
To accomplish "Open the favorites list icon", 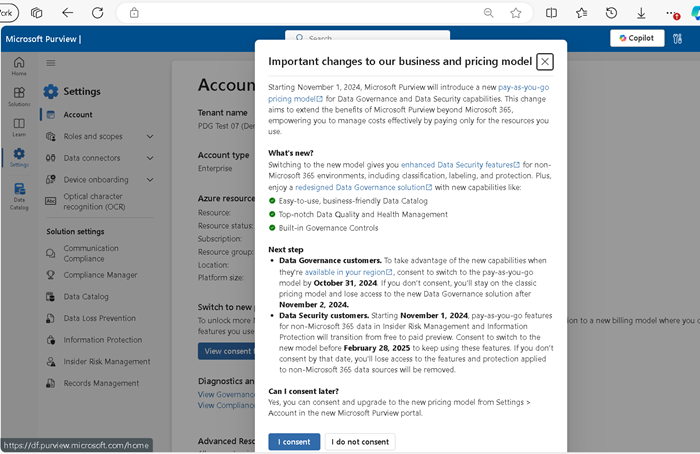I will [581, 13].
